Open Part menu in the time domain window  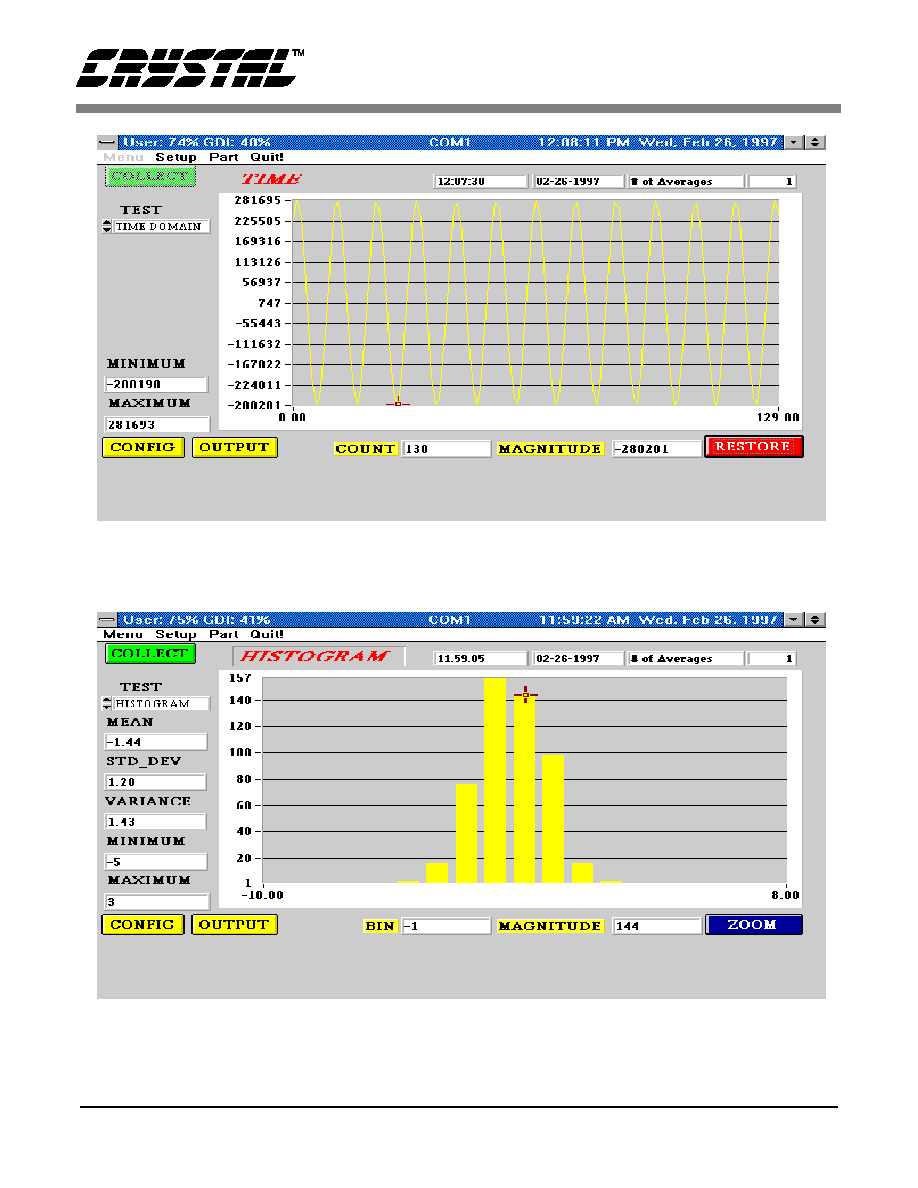(x=223, y=157)
